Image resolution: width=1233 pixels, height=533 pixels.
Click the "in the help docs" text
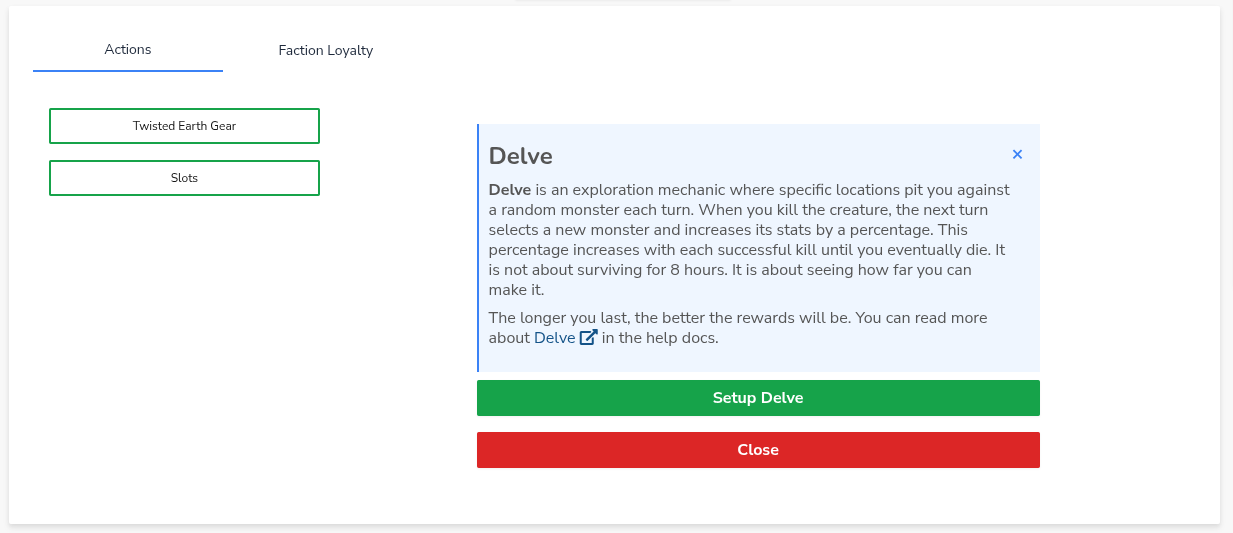[660, 338]
